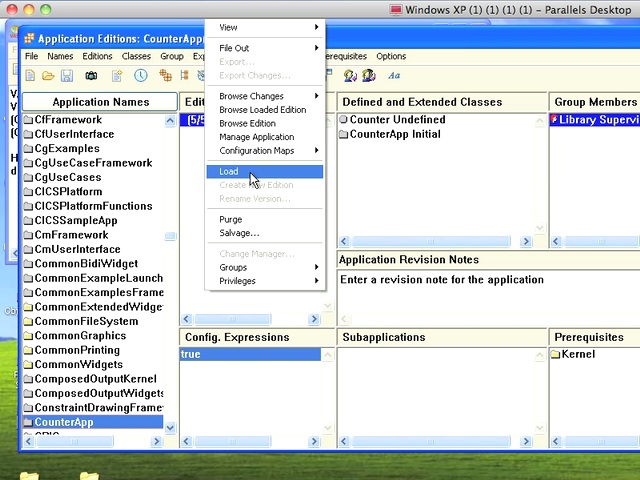Screen dimensions: 640x480
Task: Choose Load from the open menu
Action: [264, 171]
